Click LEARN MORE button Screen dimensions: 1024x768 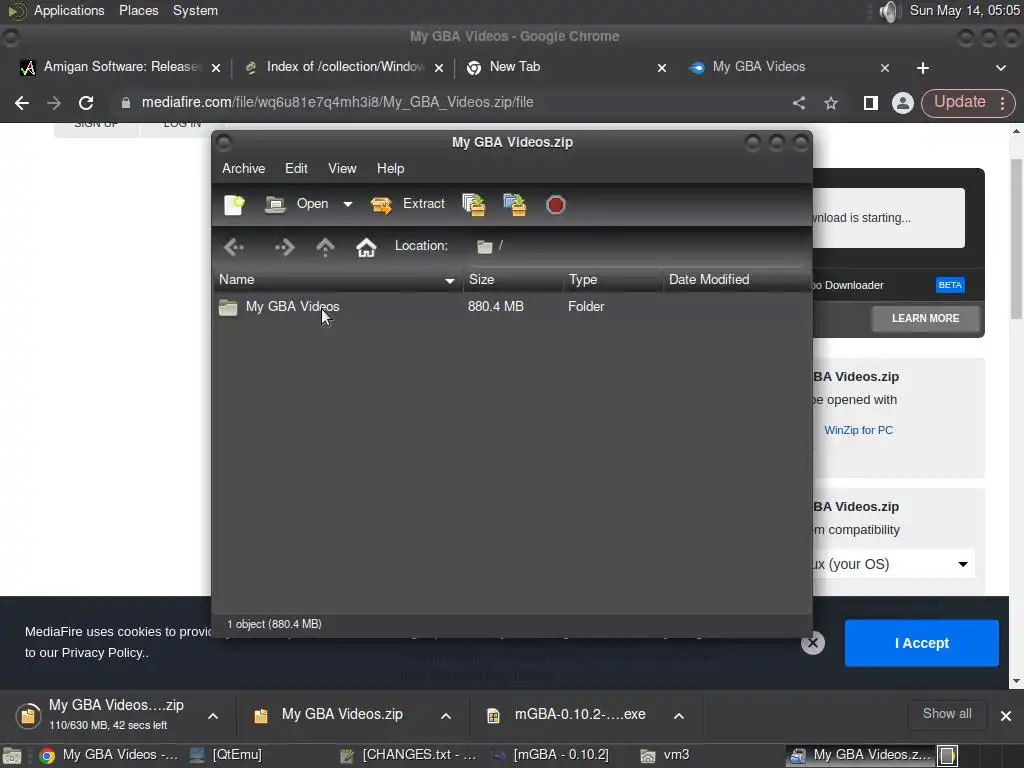925,318
